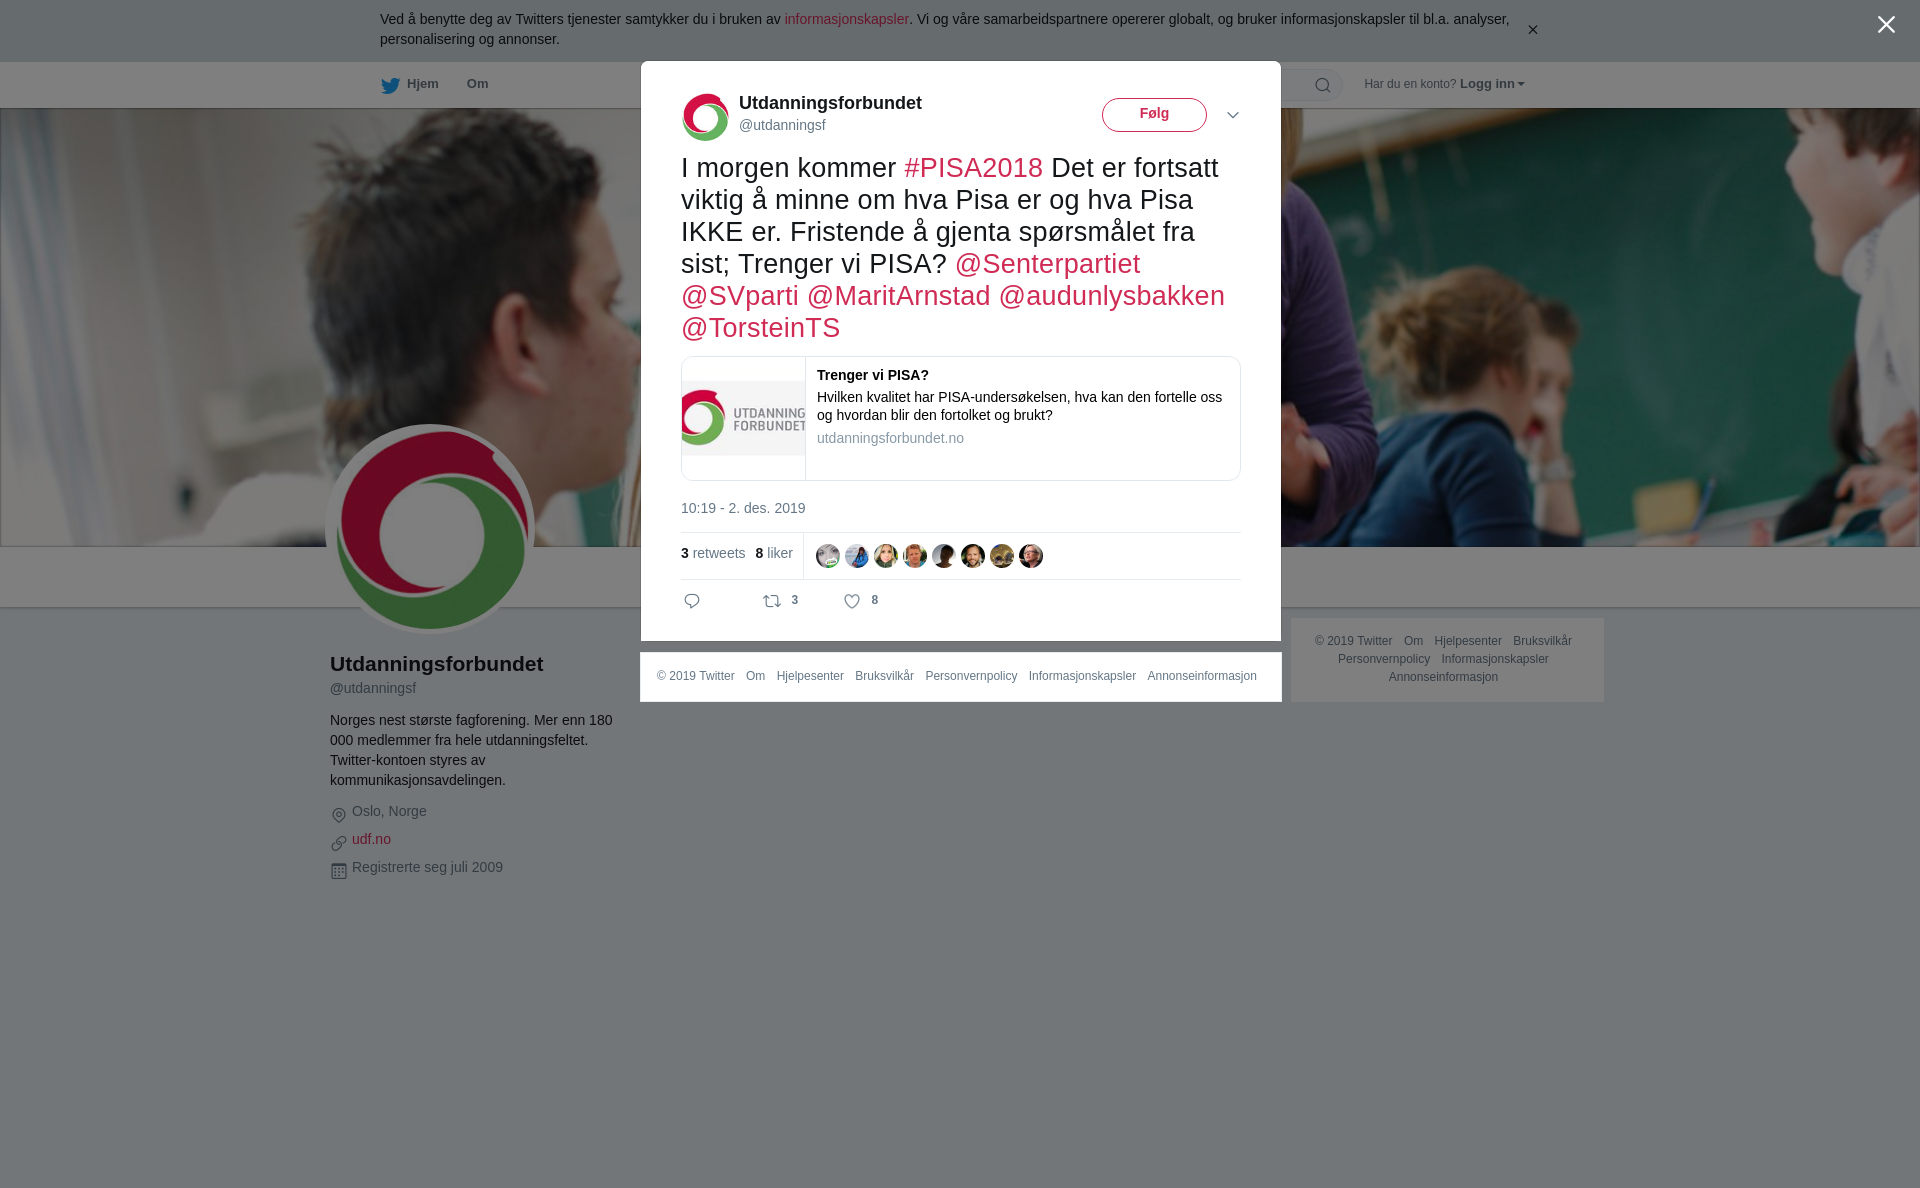Show the 3 retweets list
The width and height of the screenshot is (1920, 1188).
tap(713, 553)
